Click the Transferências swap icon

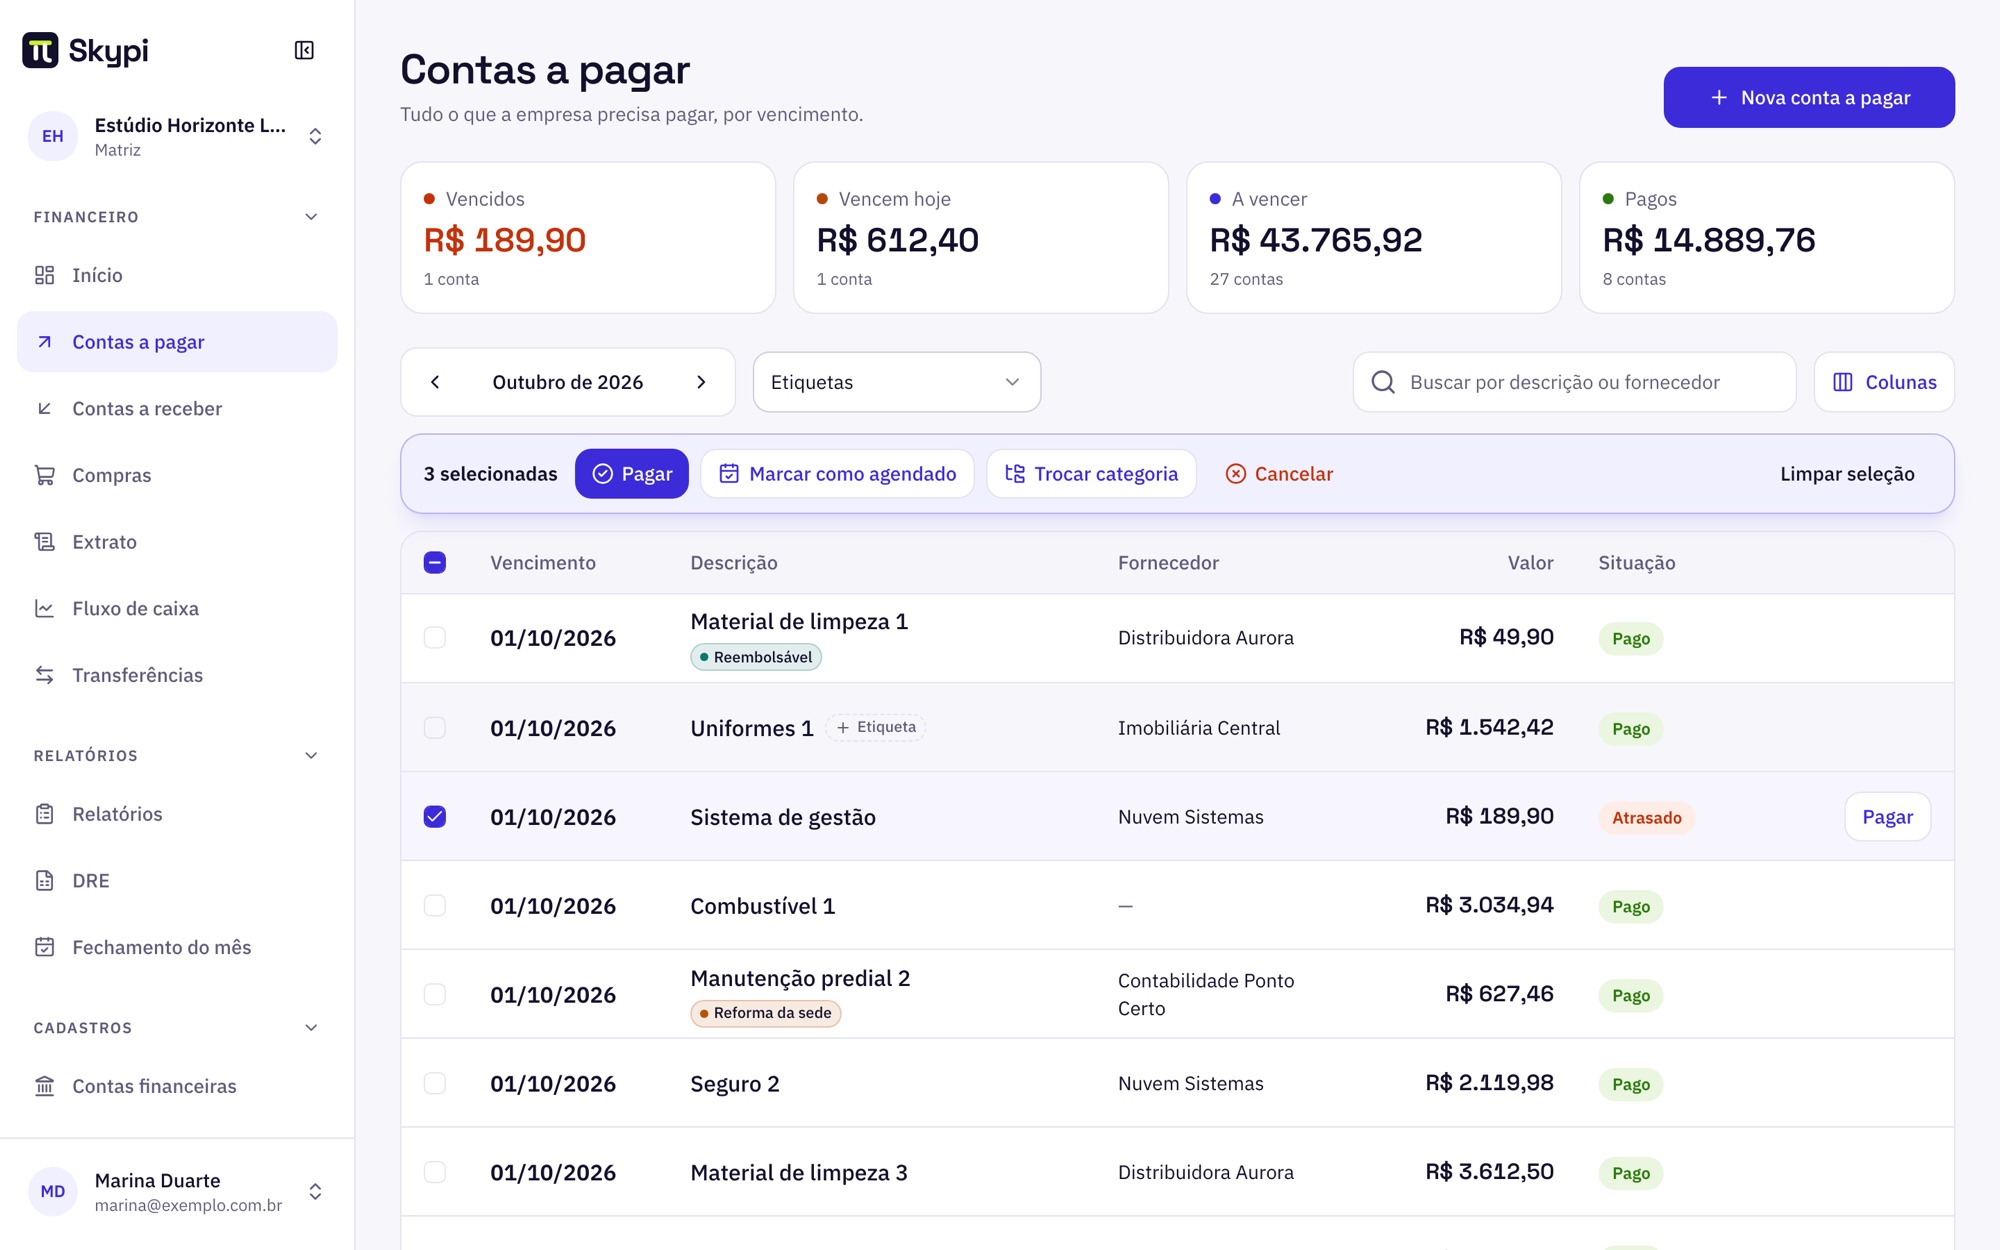[x=44, y=675]
